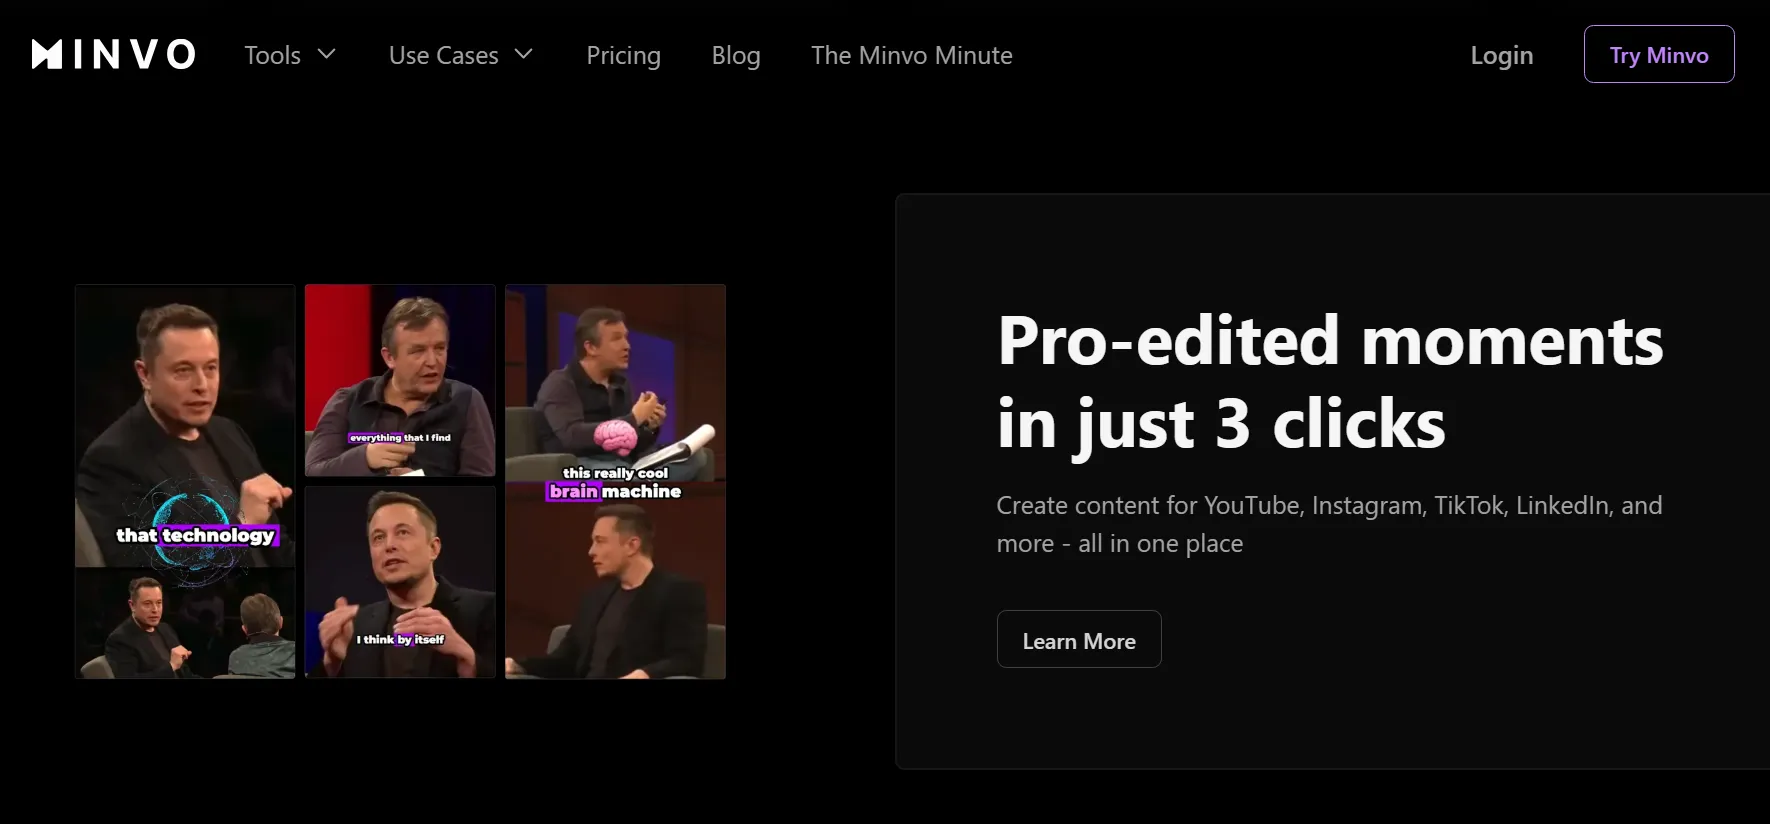Go to the Pricing page

(623, 56)
